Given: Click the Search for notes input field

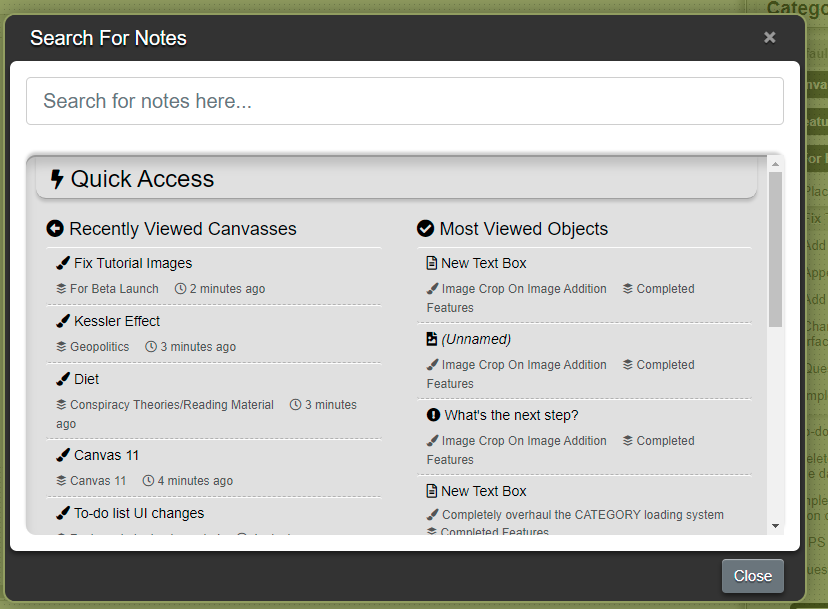Looking at the screenshot, I should point(404,101).
